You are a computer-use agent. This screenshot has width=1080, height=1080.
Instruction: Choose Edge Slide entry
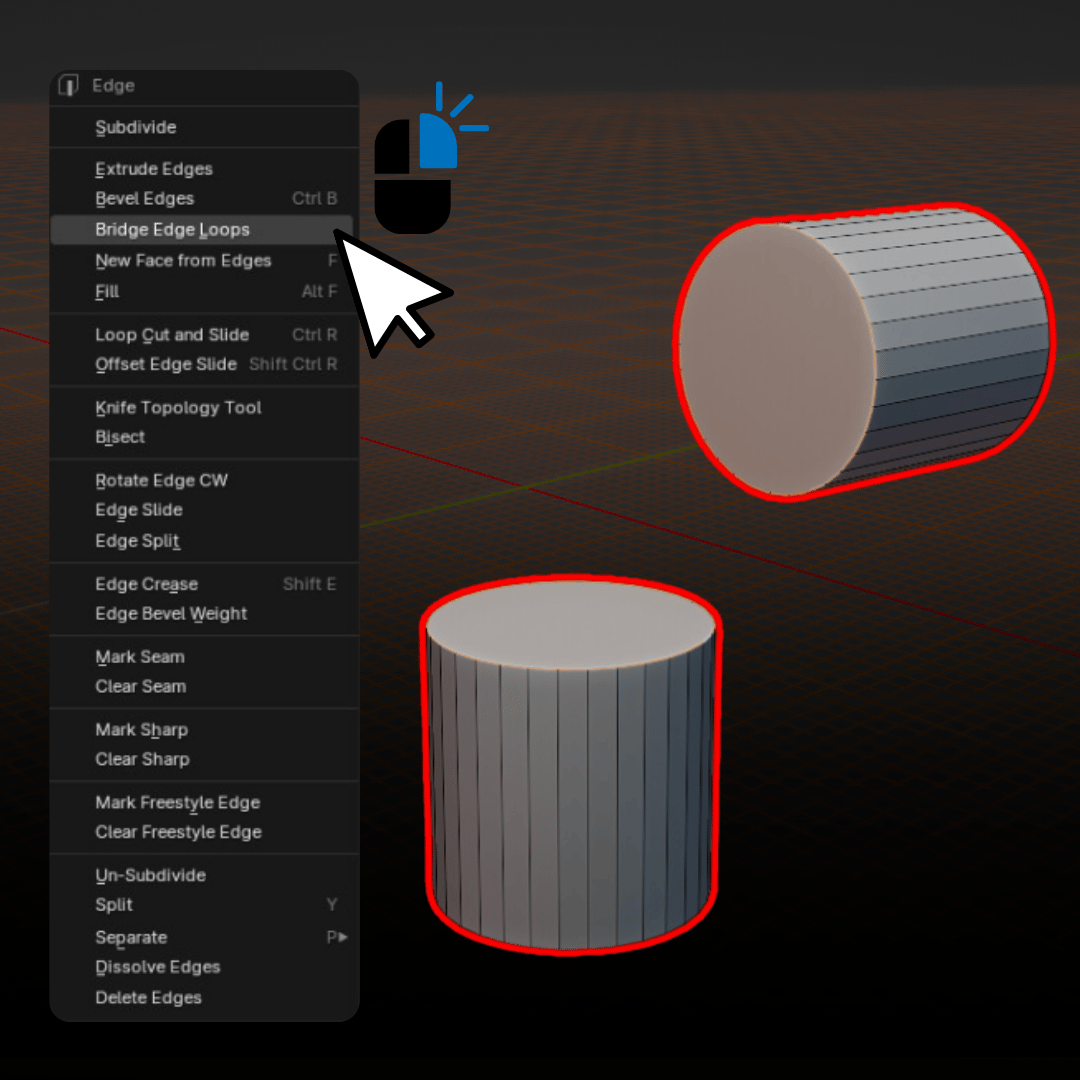pos(205,510)
